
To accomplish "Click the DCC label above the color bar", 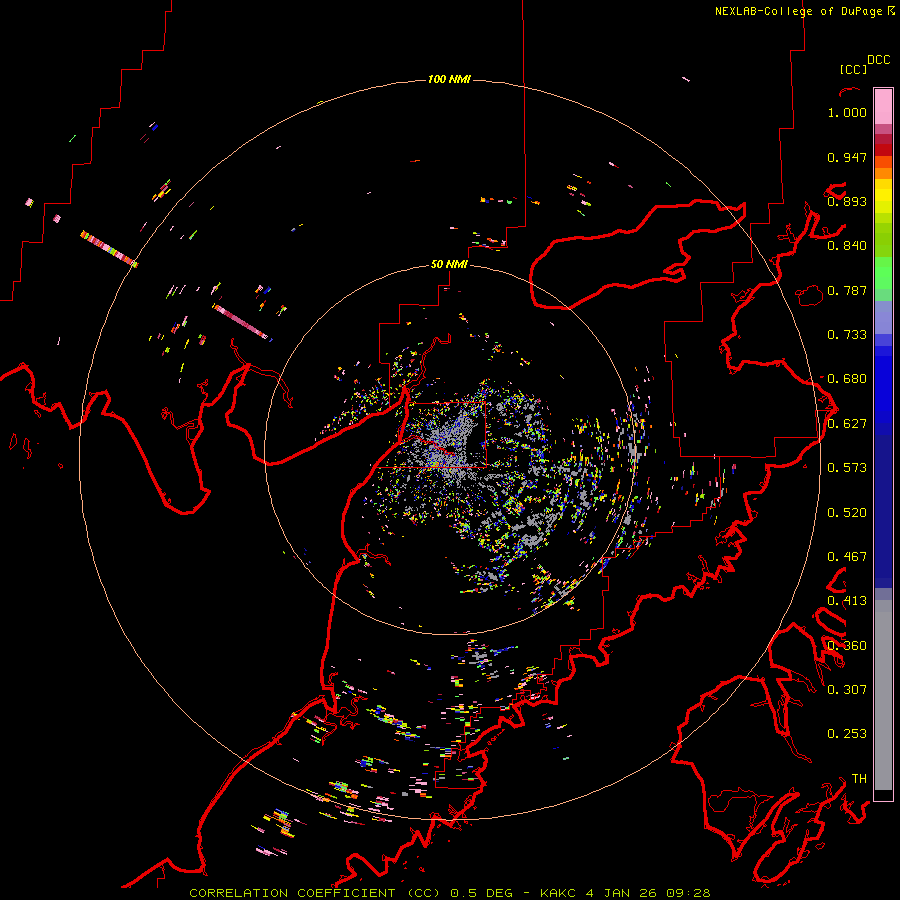I will [879, 60].
